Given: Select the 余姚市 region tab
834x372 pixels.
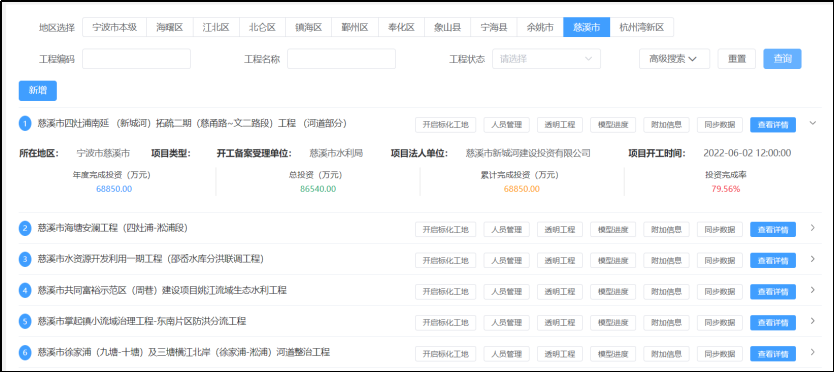Looking at the screenshot, I should [540, 28].
